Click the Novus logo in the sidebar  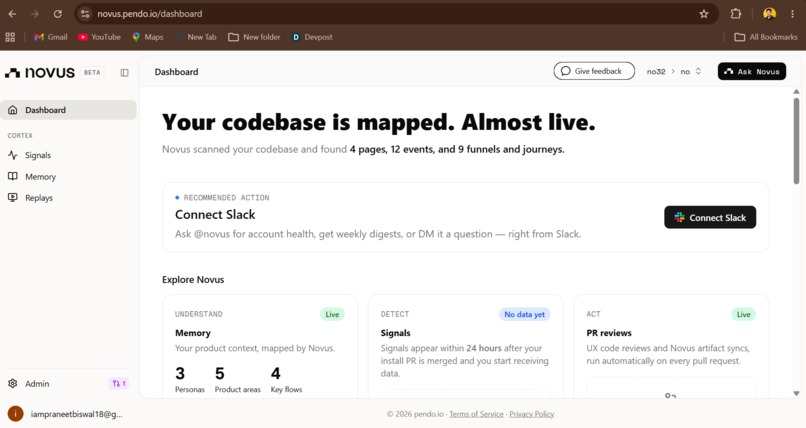40,72
